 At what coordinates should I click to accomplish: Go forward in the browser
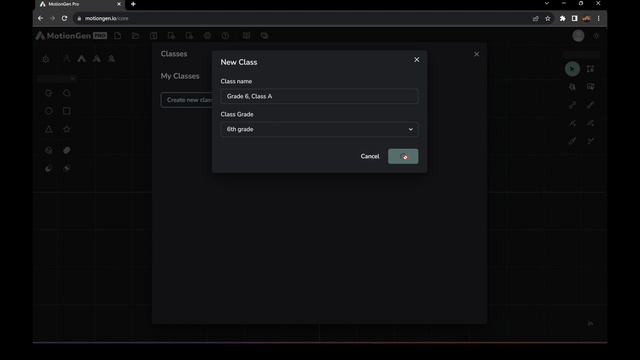[52, 18]
